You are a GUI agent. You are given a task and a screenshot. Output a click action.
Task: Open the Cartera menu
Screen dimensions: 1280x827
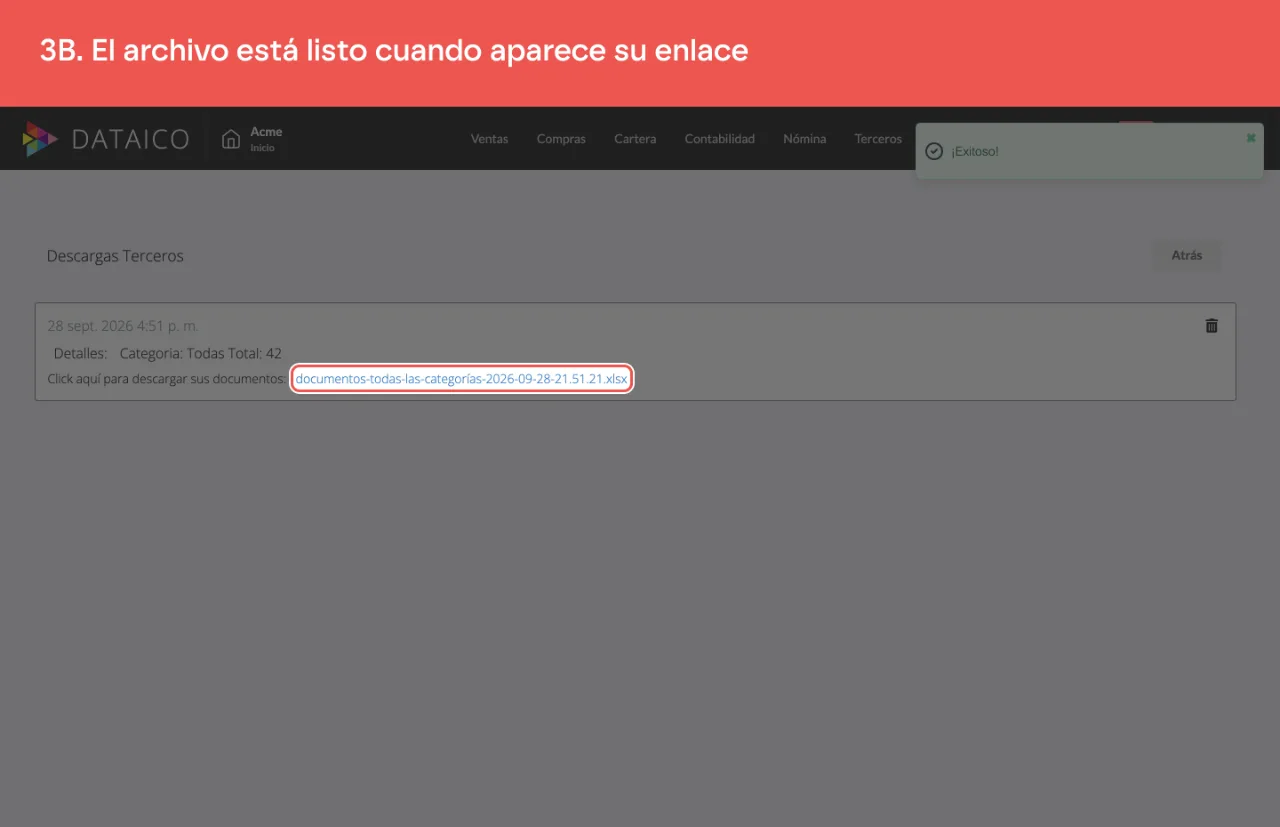click(635, 139)
